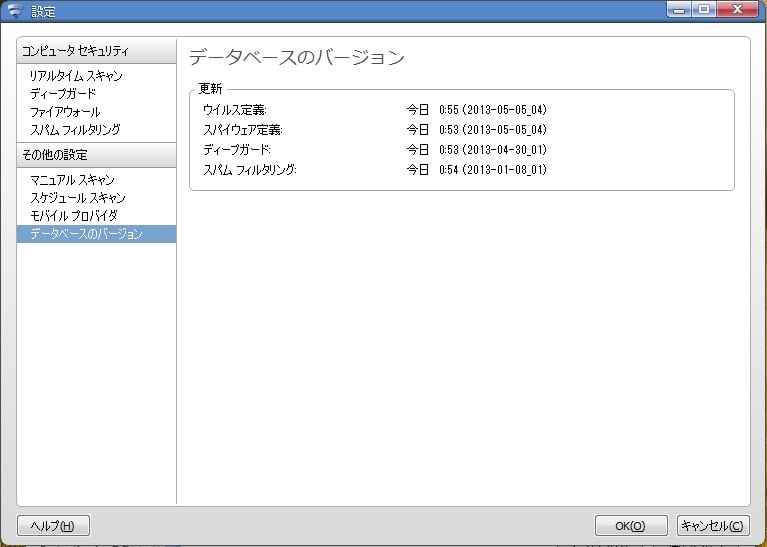Close the 設定 window
767x547 pixels.
(737, 9)
